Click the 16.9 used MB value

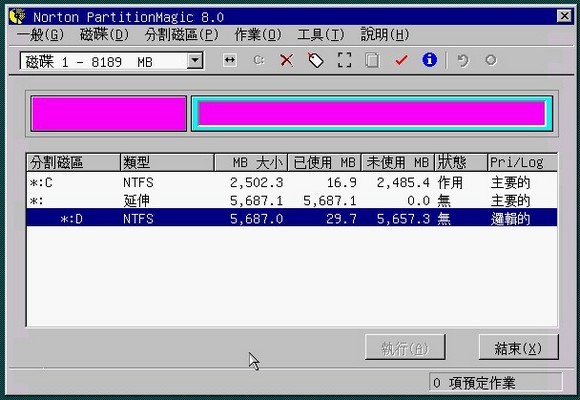(341, 182)
